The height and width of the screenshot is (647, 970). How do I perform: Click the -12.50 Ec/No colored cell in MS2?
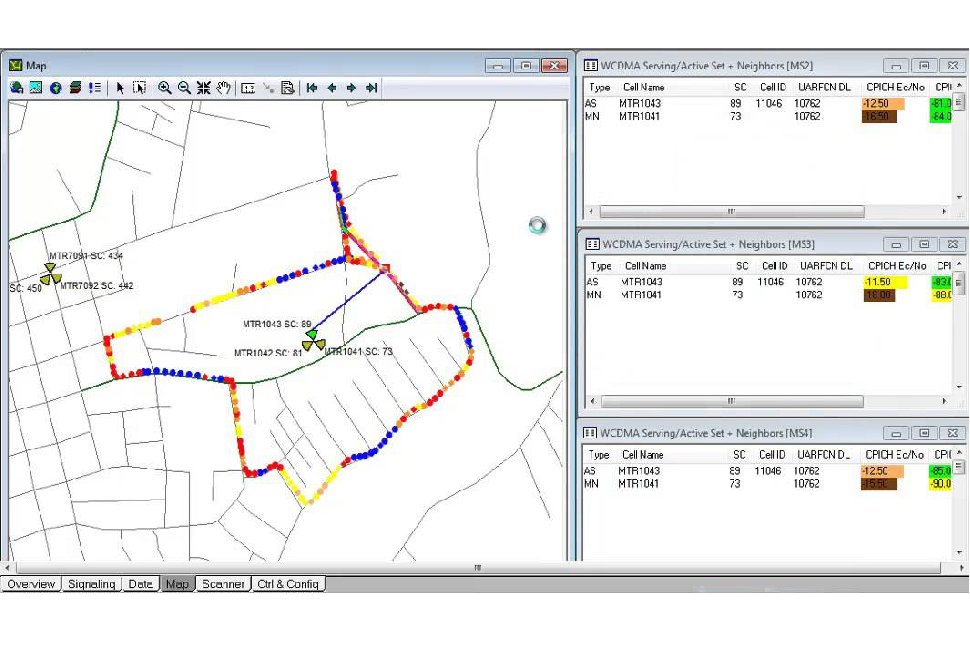883,103
